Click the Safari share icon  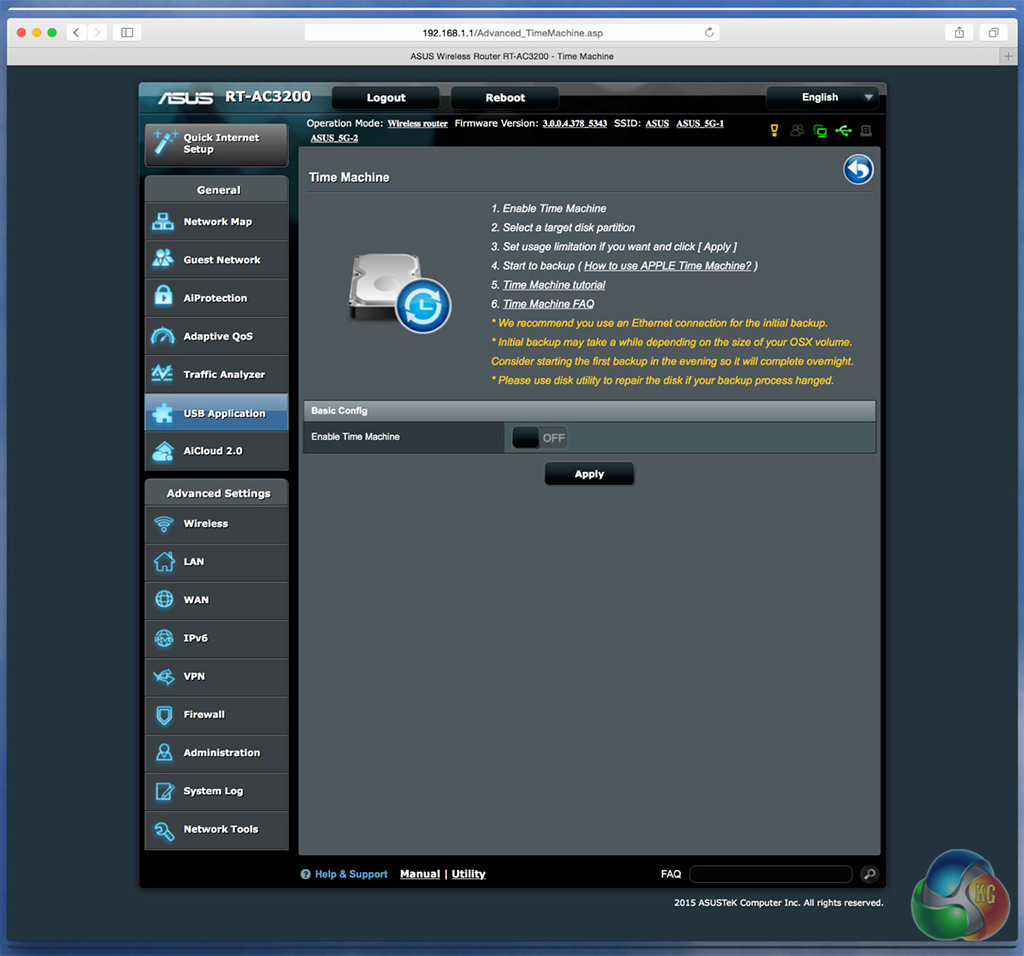click(959, 33)
